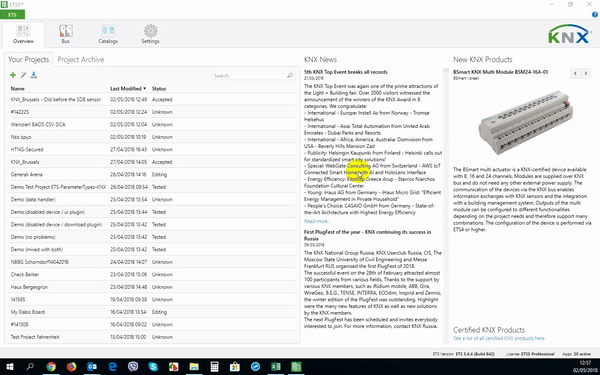This screenshot has width=600, height=375.
Task: Click Last Modified column sort arrow
Action: click(145, 89)
